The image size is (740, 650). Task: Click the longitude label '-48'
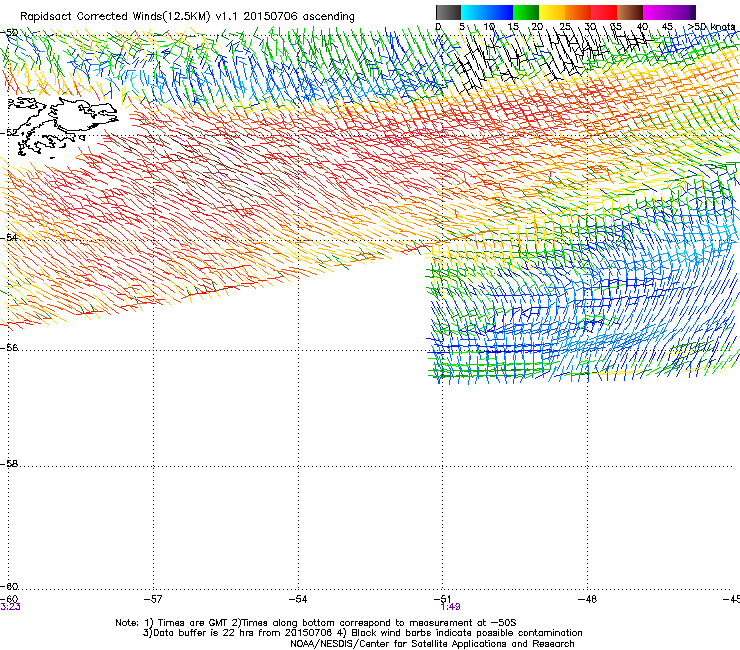pyautogui.click(x=587, y=599)
